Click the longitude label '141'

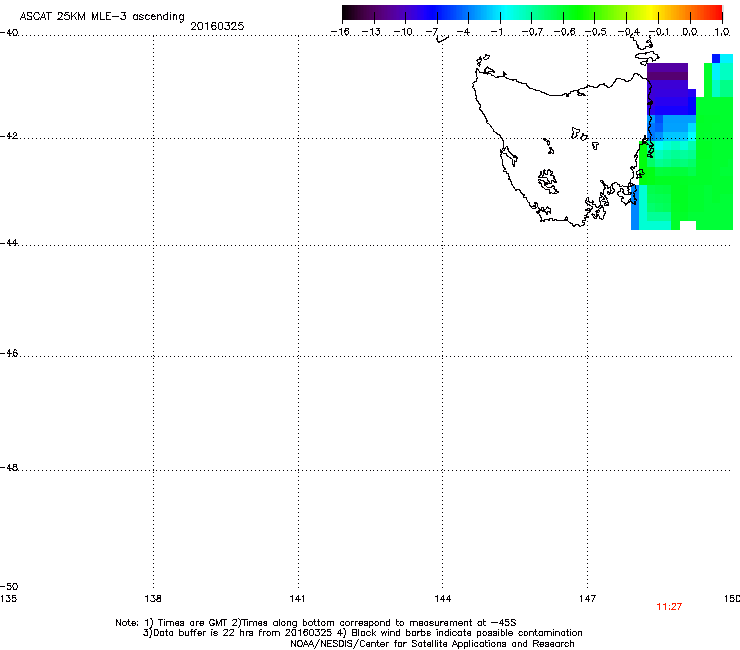pyautogui.click(x=297, y=599)
